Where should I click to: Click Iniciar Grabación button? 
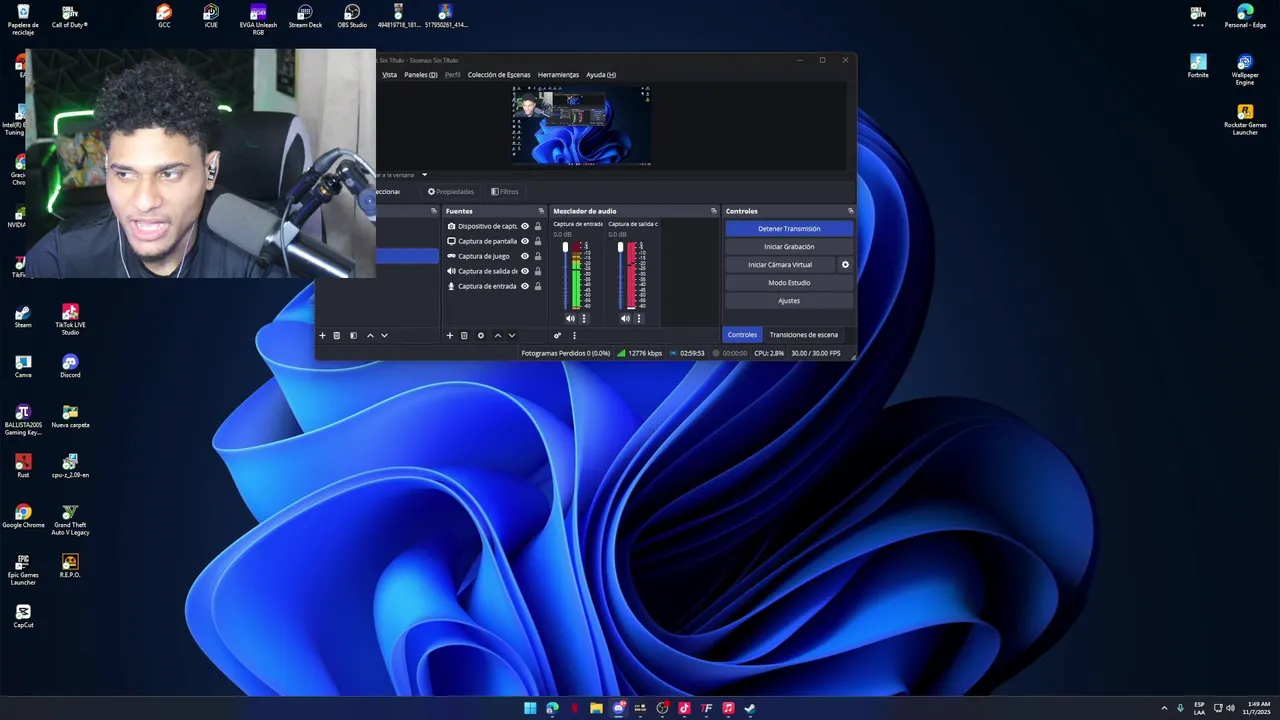789,247
